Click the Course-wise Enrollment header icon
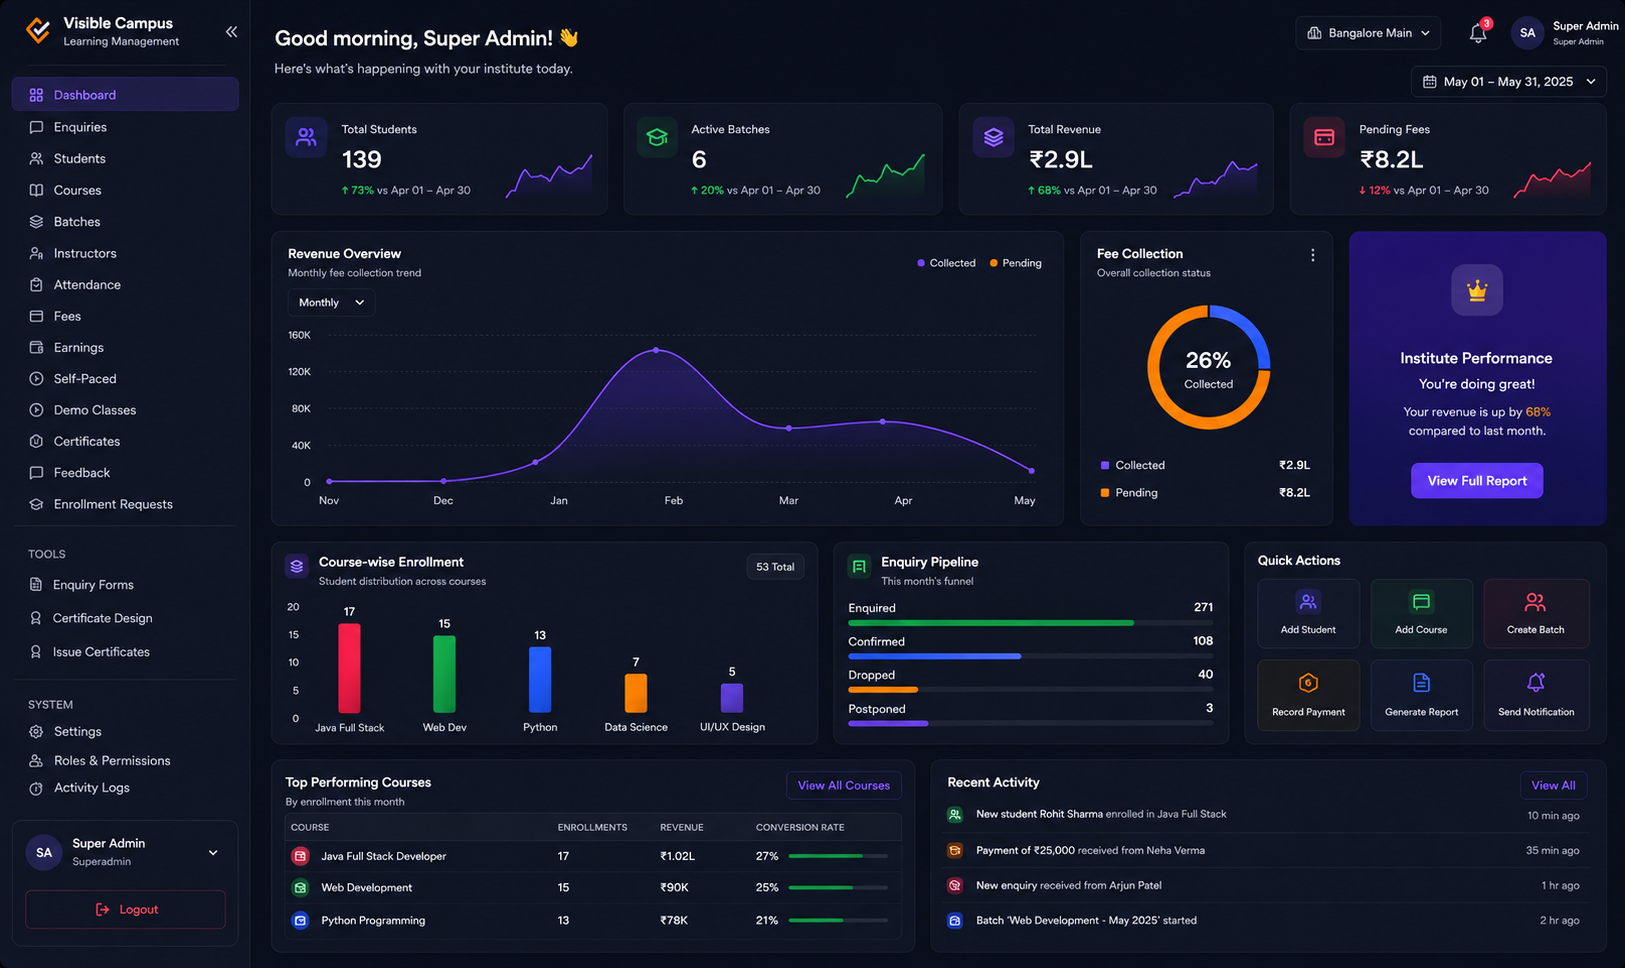Screen dimensions: 1625x968 pos(297,567)
